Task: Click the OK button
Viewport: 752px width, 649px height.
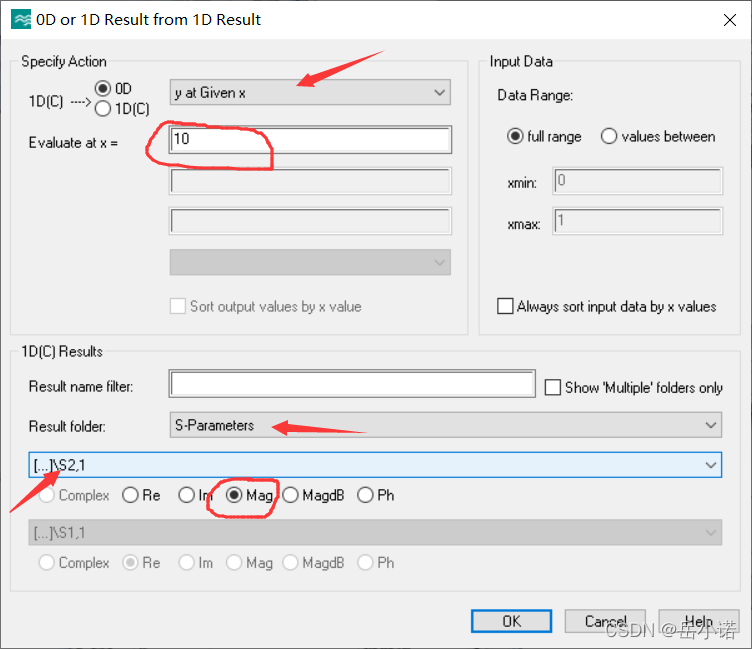Action: pyautogui.click(x=511, y=621)
